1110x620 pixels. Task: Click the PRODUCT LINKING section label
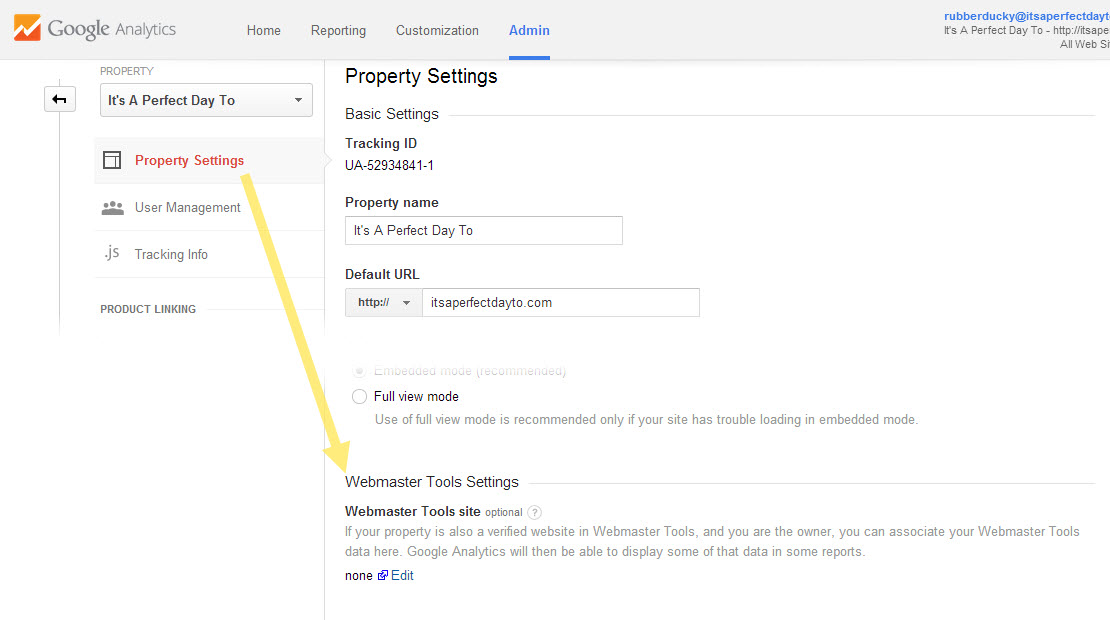pos(148,309)
